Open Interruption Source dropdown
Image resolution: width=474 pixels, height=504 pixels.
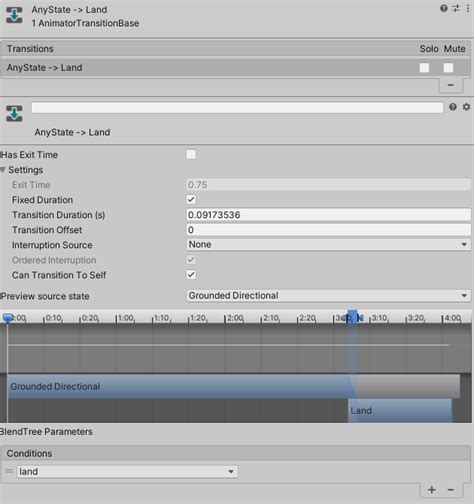point(328,245)
